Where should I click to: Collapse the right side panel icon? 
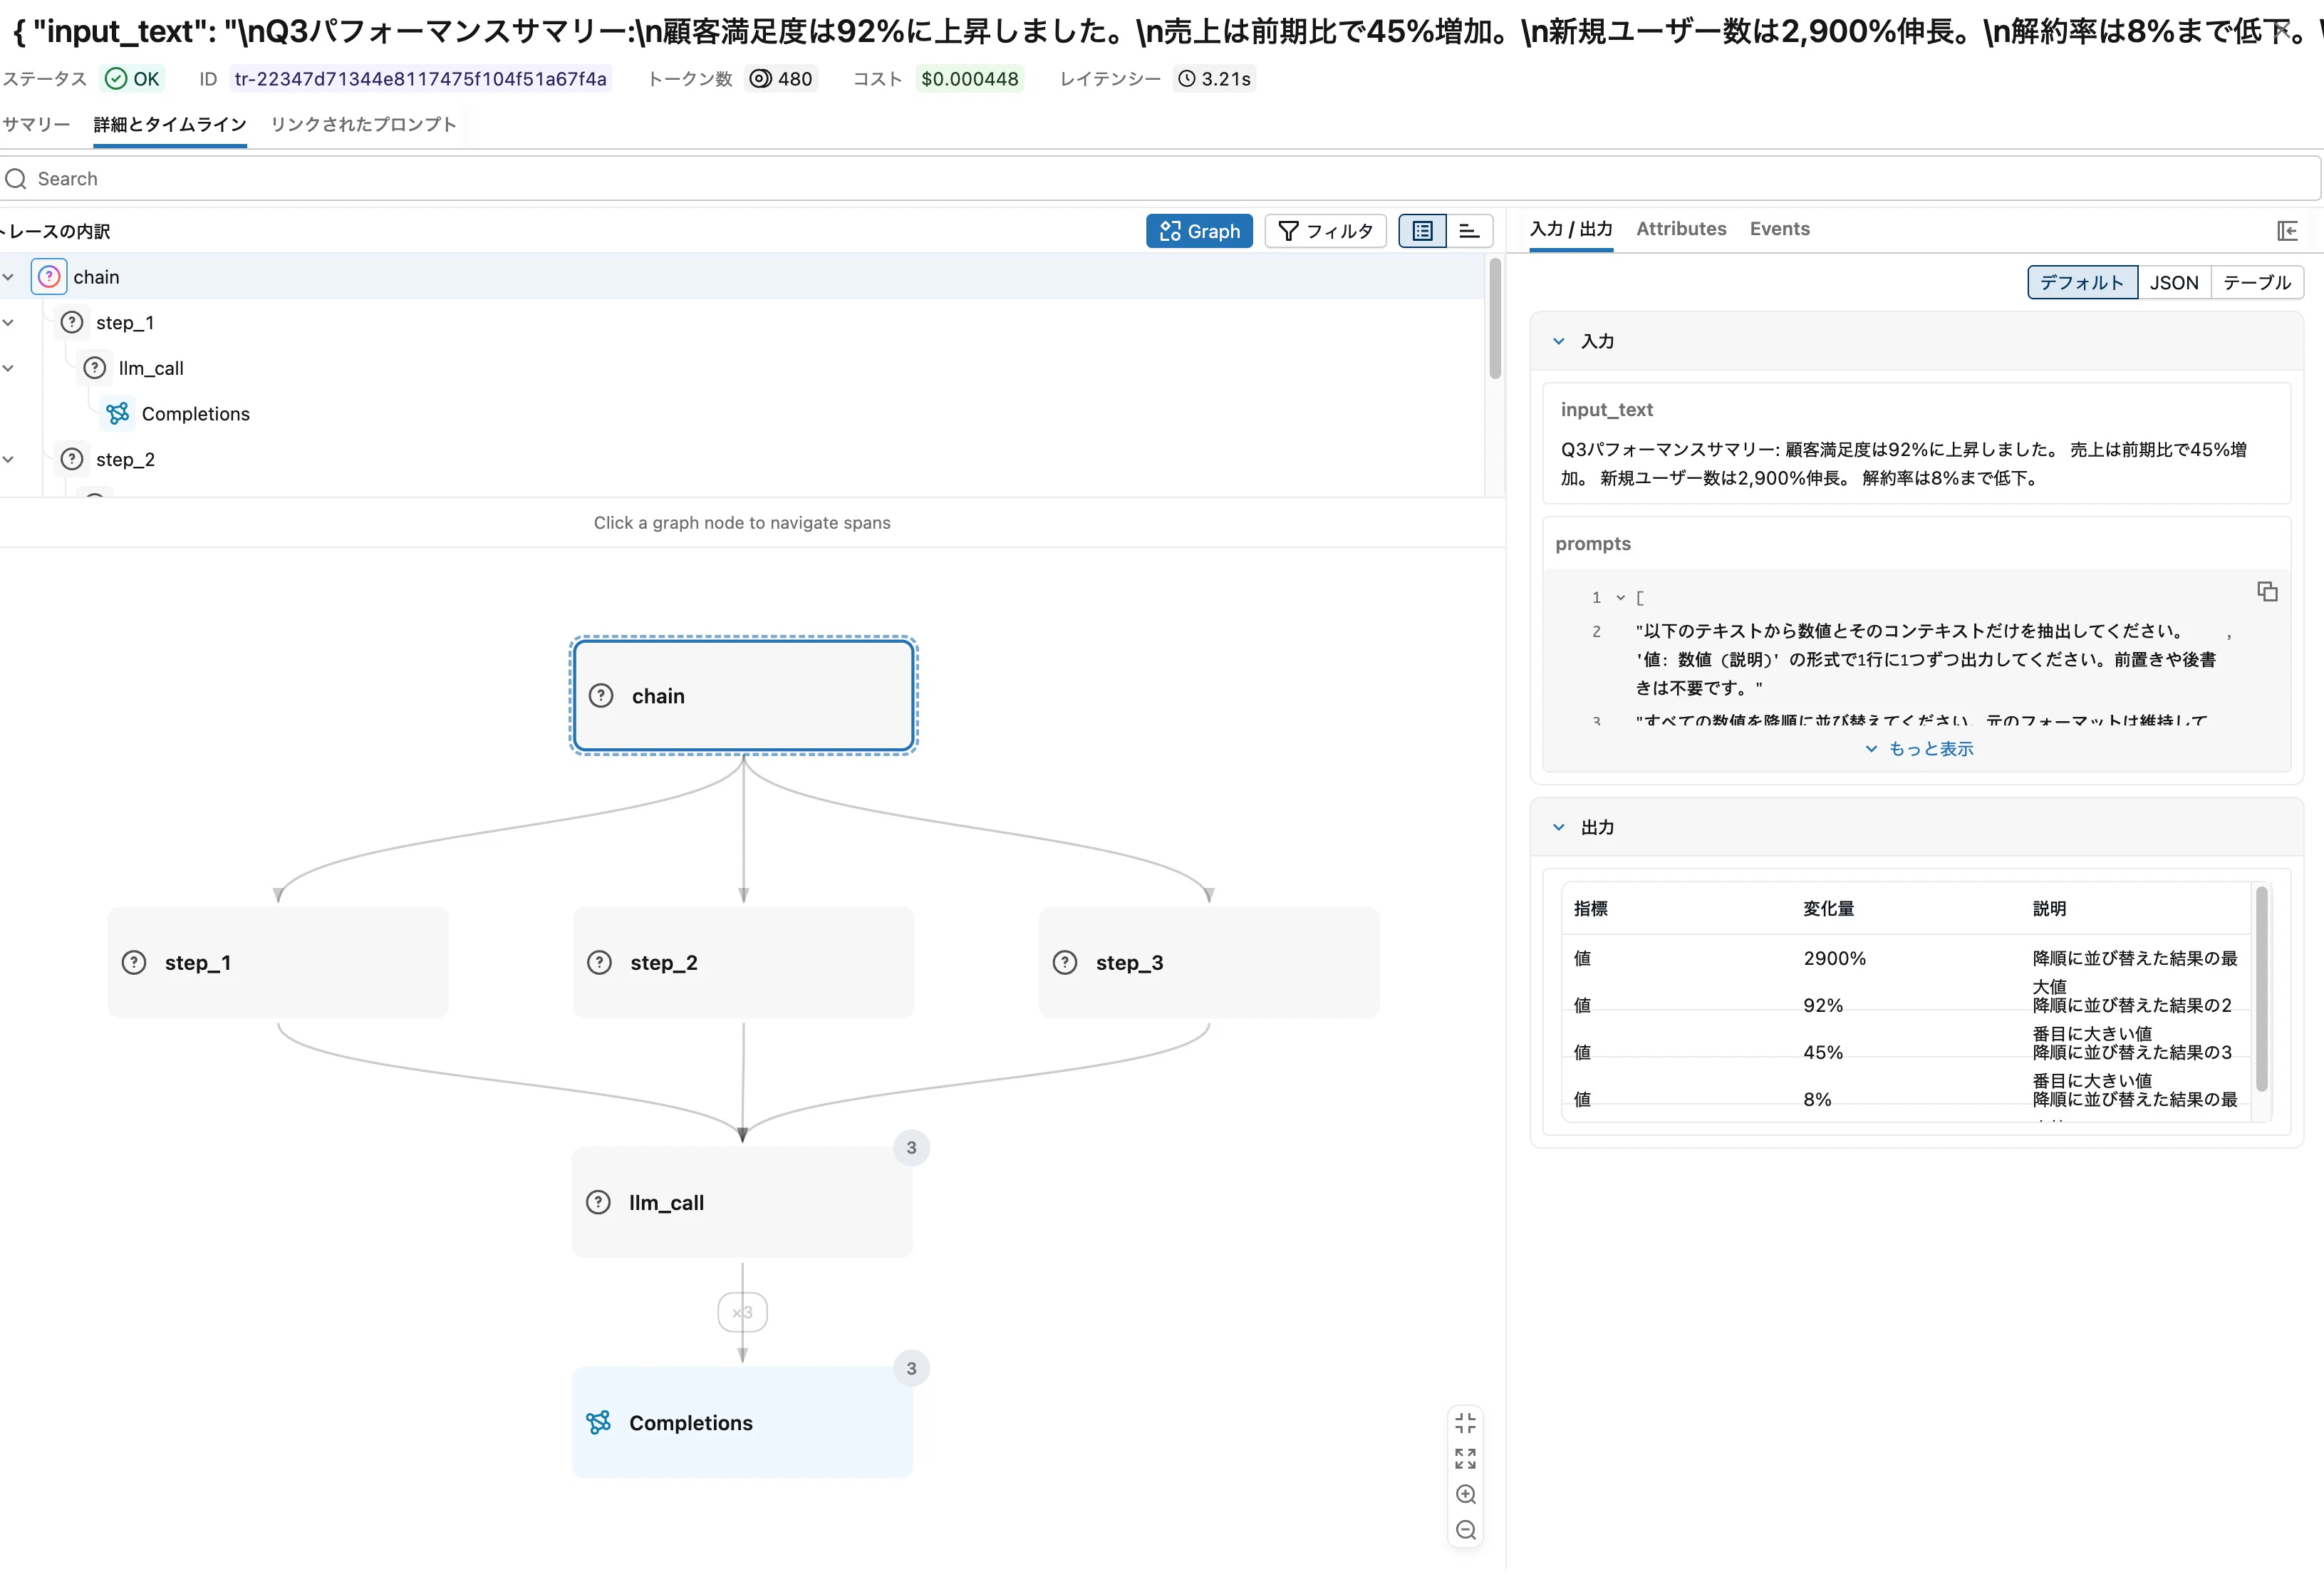[x=2287, y=231]
